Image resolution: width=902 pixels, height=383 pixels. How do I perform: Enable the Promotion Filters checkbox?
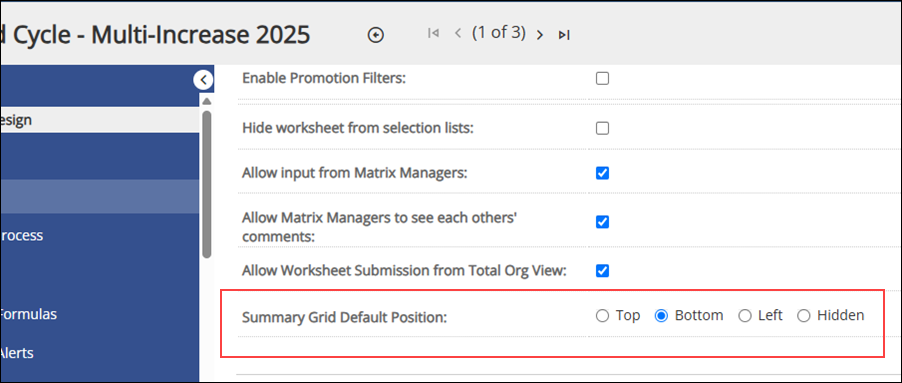click(602, 78)
